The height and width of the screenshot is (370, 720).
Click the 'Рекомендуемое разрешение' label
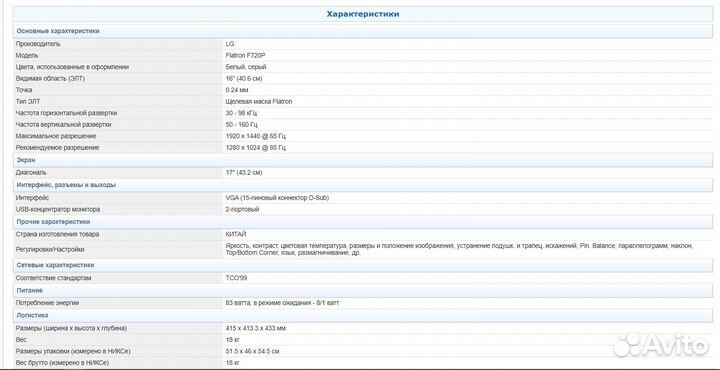57,148
